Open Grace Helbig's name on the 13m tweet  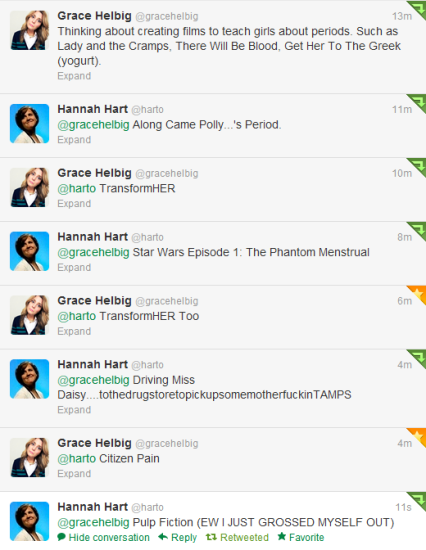tap(94, 16)
